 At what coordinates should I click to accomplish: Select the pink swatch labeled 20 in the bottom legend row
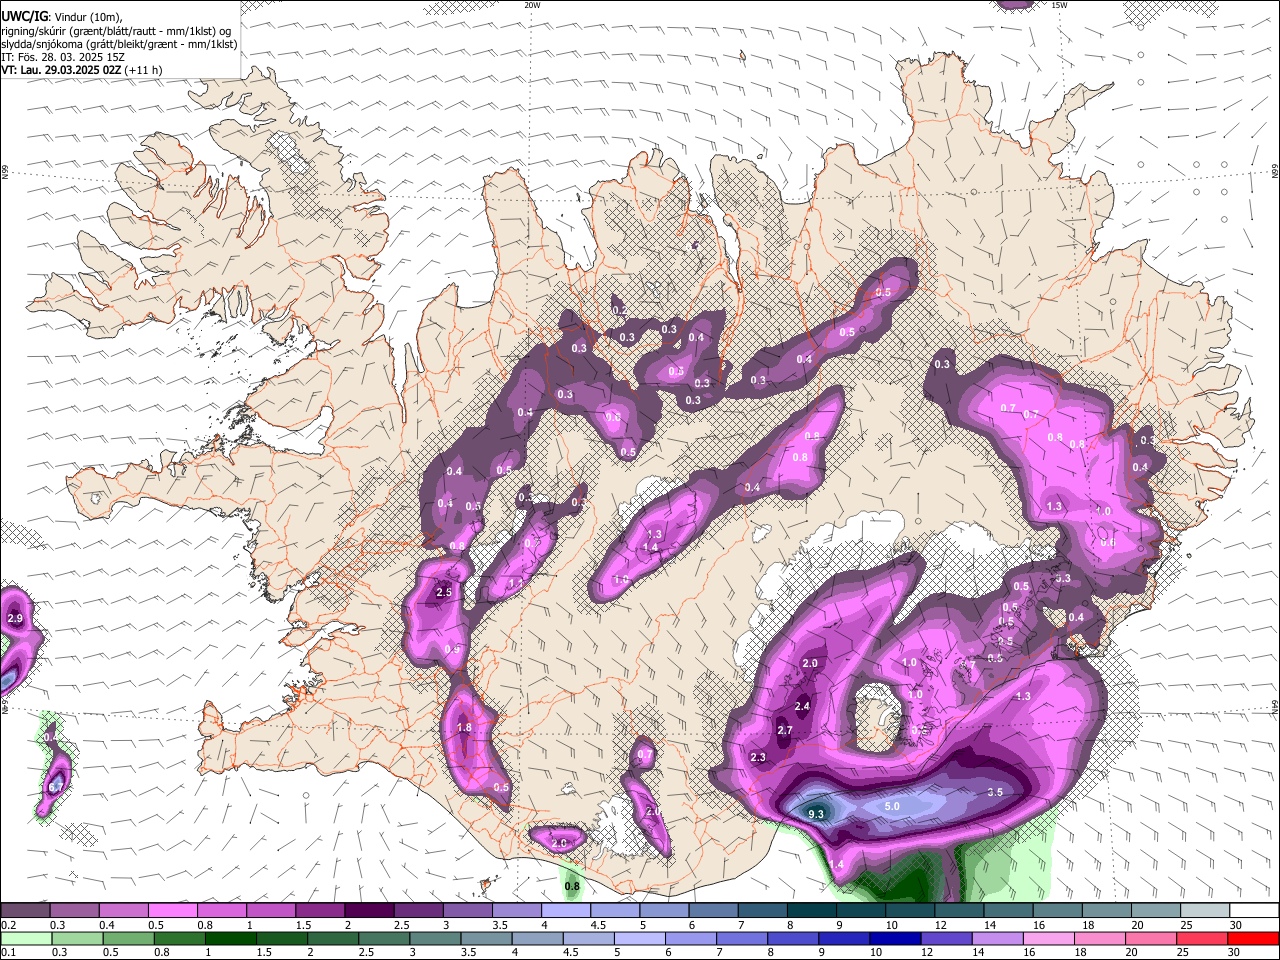pyautogui.click(x=1150, y=938)
